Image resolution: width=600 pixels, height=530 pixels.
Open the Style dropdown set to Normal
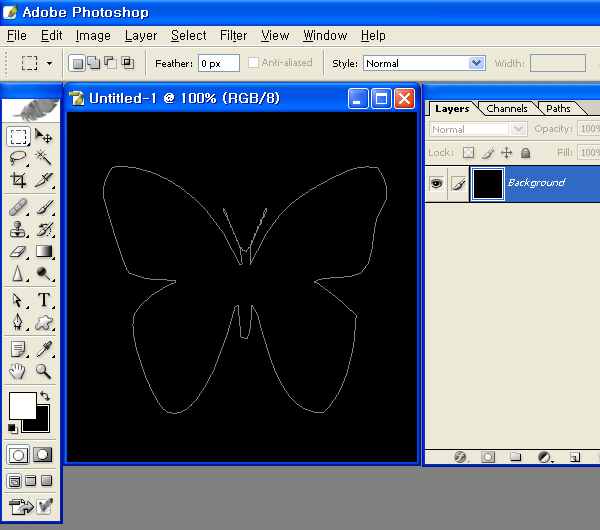pos(424,63)
